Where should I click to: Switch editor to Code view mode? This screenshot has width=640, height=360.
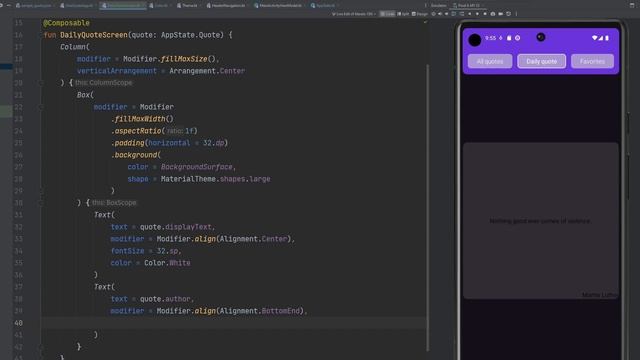[387, 14]
